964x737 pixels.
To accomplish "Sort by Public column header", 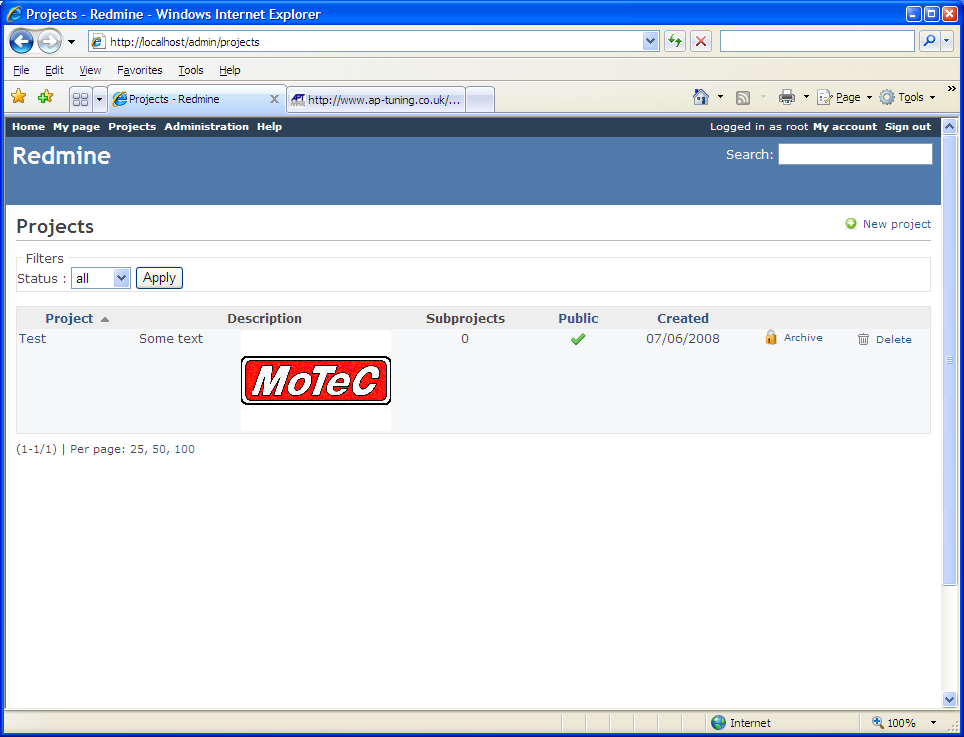I will tap(578, 318).
